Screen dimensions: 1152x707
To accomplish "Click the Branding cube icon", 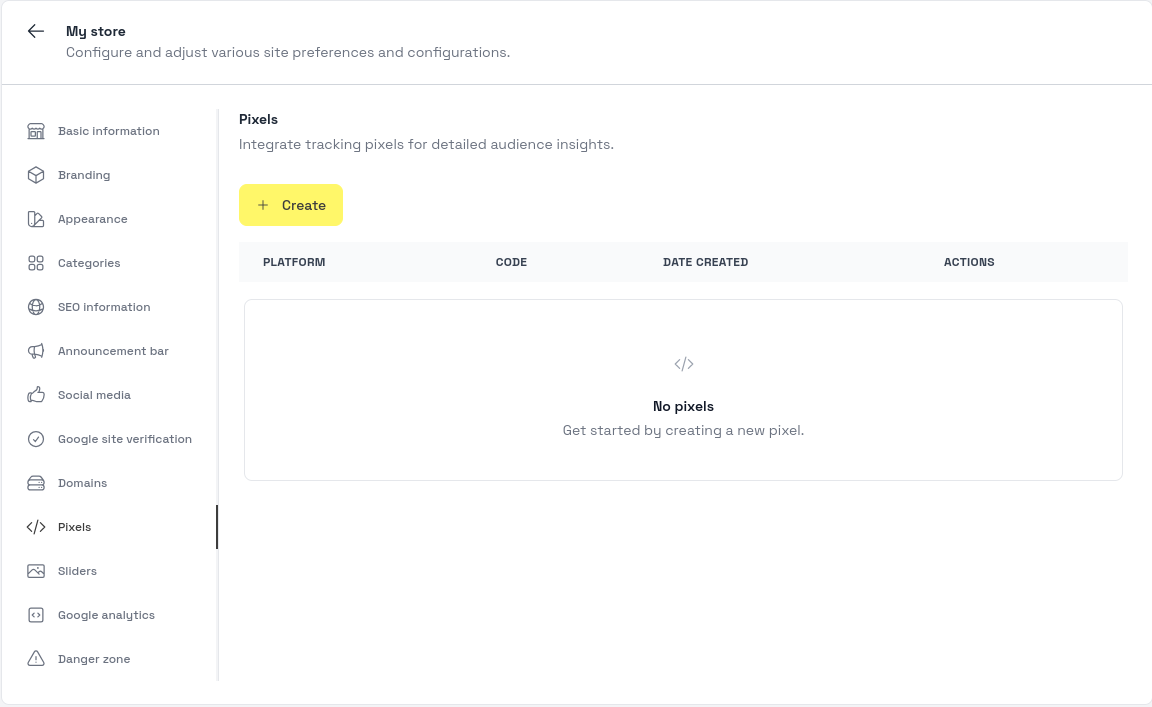I will pos(36,175).
